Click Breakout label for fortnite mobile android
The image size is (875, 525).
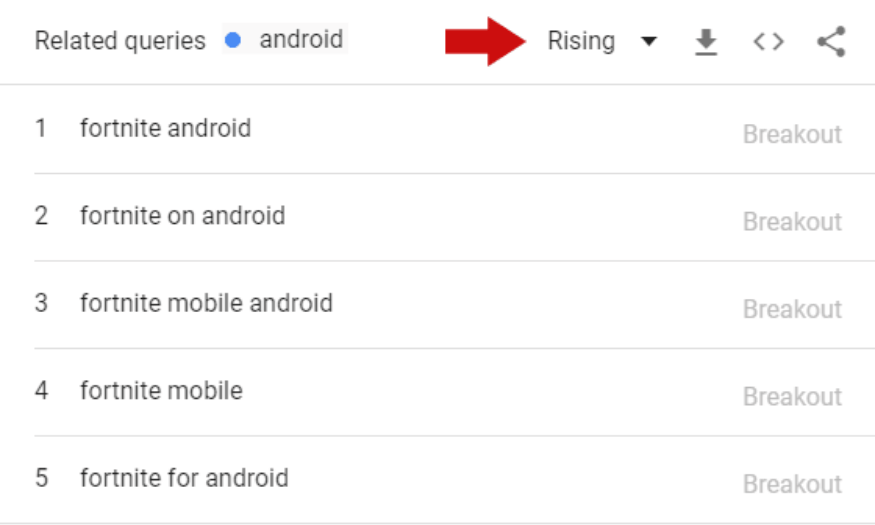click(792, 309)
